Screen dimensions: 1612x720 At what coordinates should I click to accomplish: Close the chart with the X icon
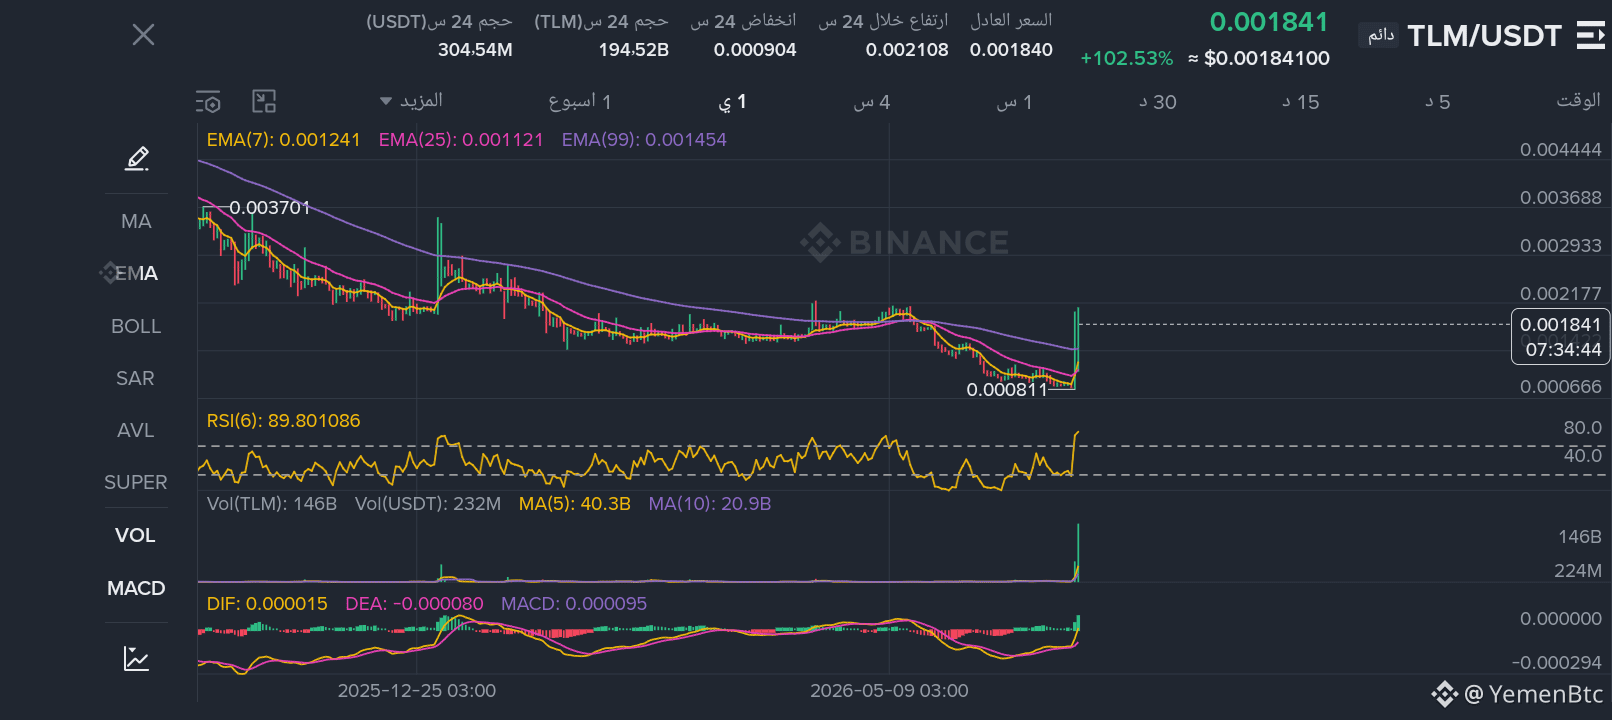pyautogui.click(x=143, y=35)
